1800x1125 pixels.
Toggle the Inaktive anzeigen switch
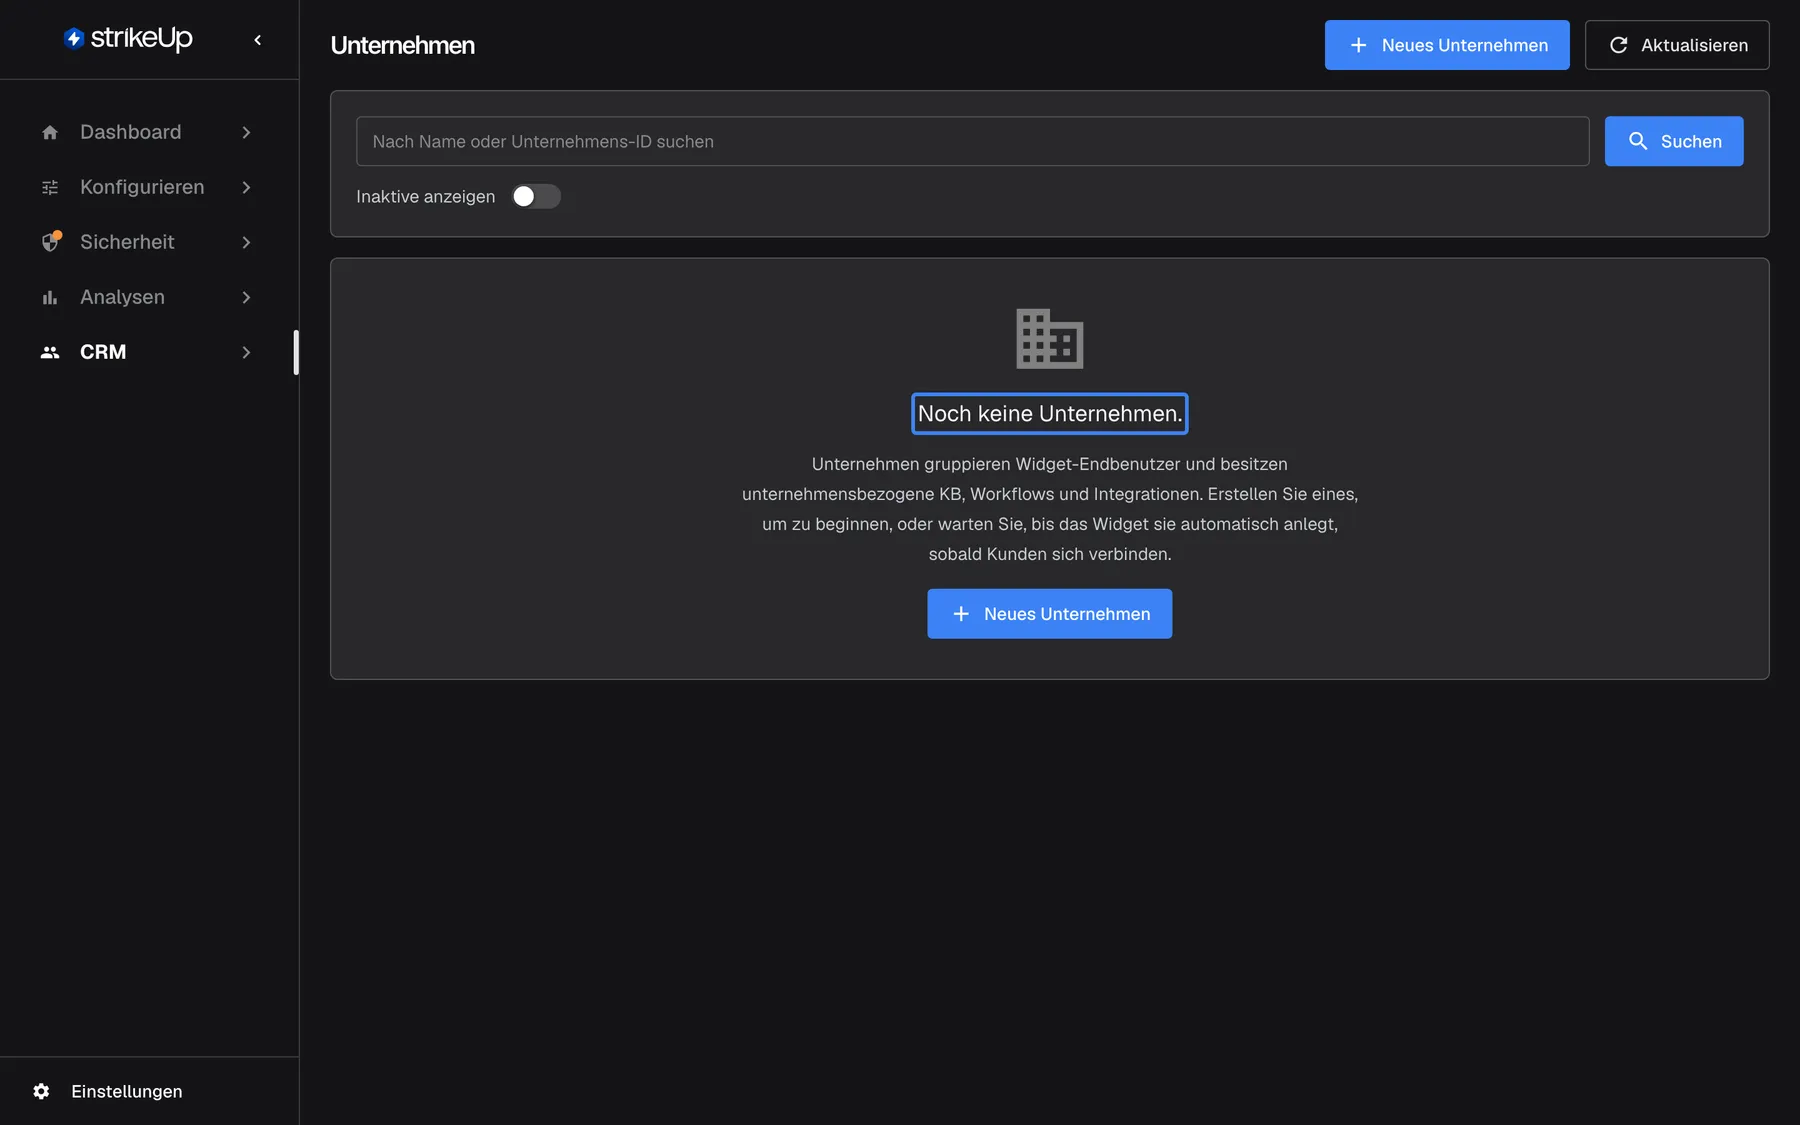tap(536, 196)
